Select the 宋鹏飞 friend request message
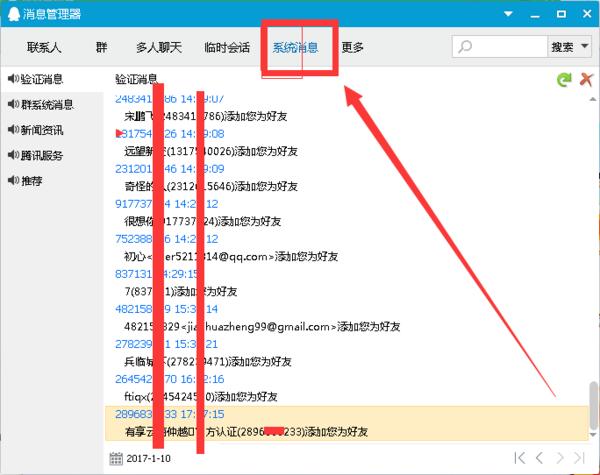 coord(205,116)
